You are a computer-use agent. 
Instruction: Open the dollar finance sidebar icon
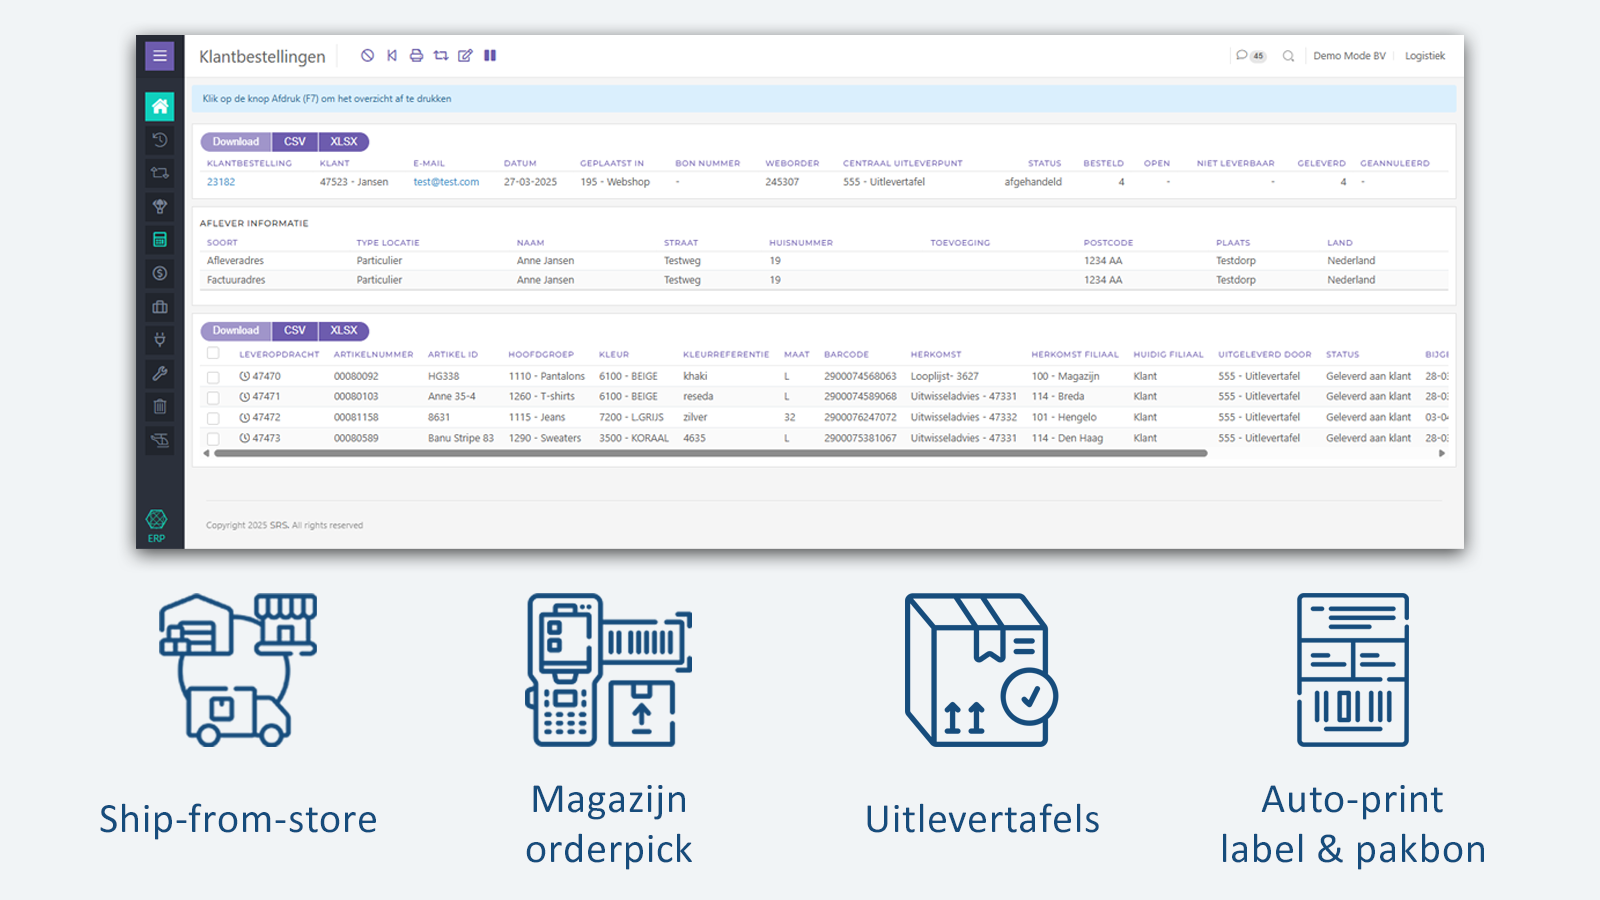159,273
